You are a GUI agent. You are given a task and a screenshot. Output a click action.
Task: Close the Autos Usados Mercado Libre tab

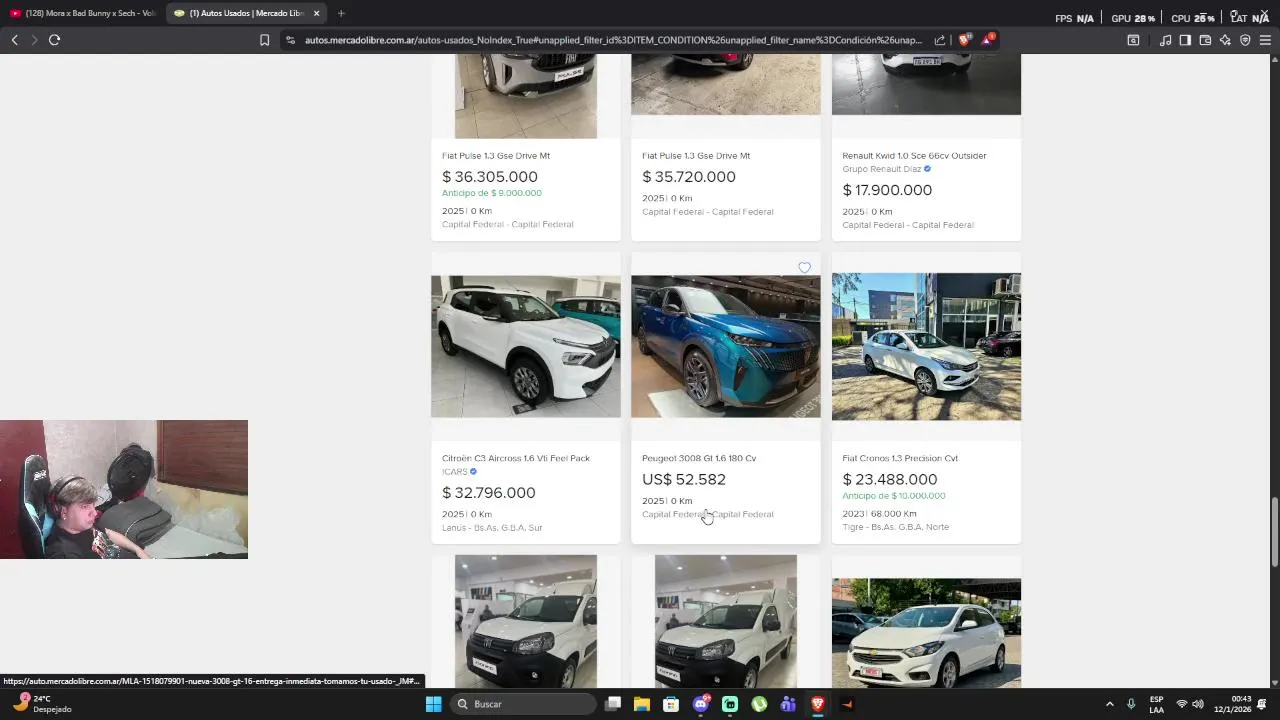point(316,13)
